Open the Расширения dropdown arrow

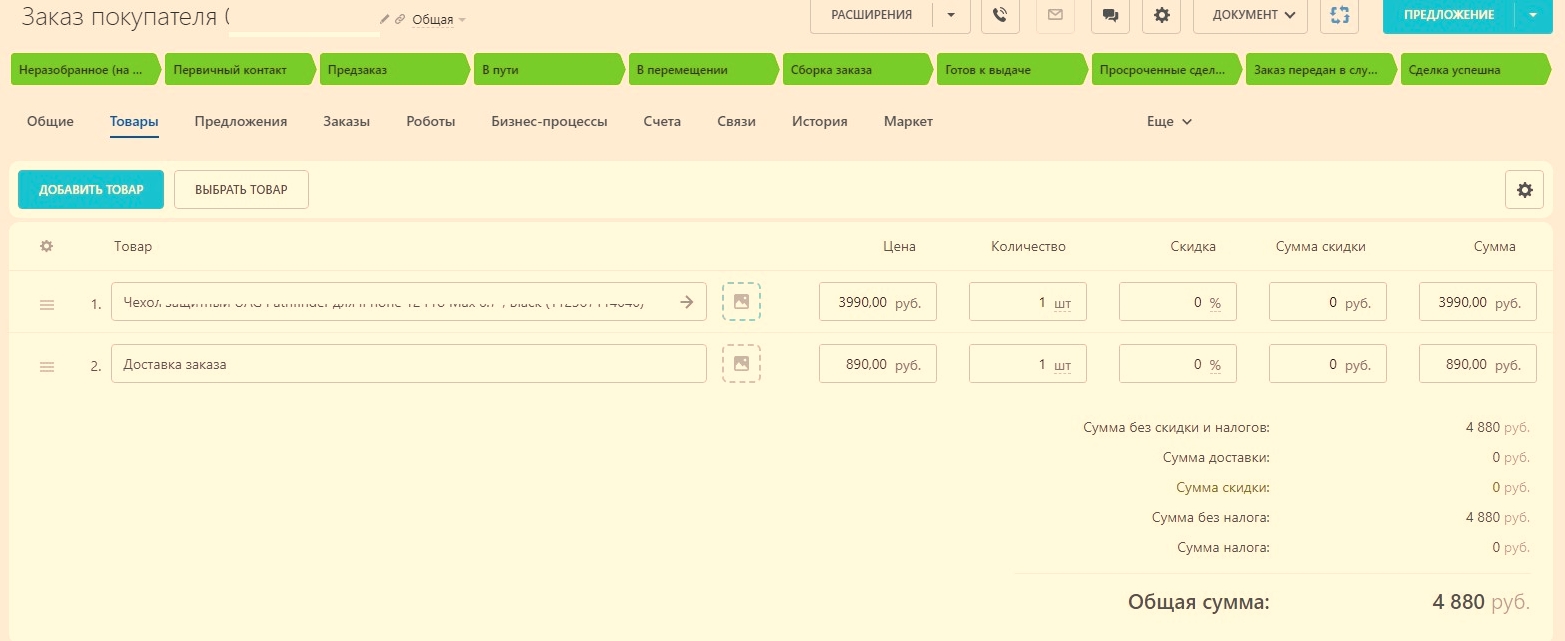pos(951,15)
